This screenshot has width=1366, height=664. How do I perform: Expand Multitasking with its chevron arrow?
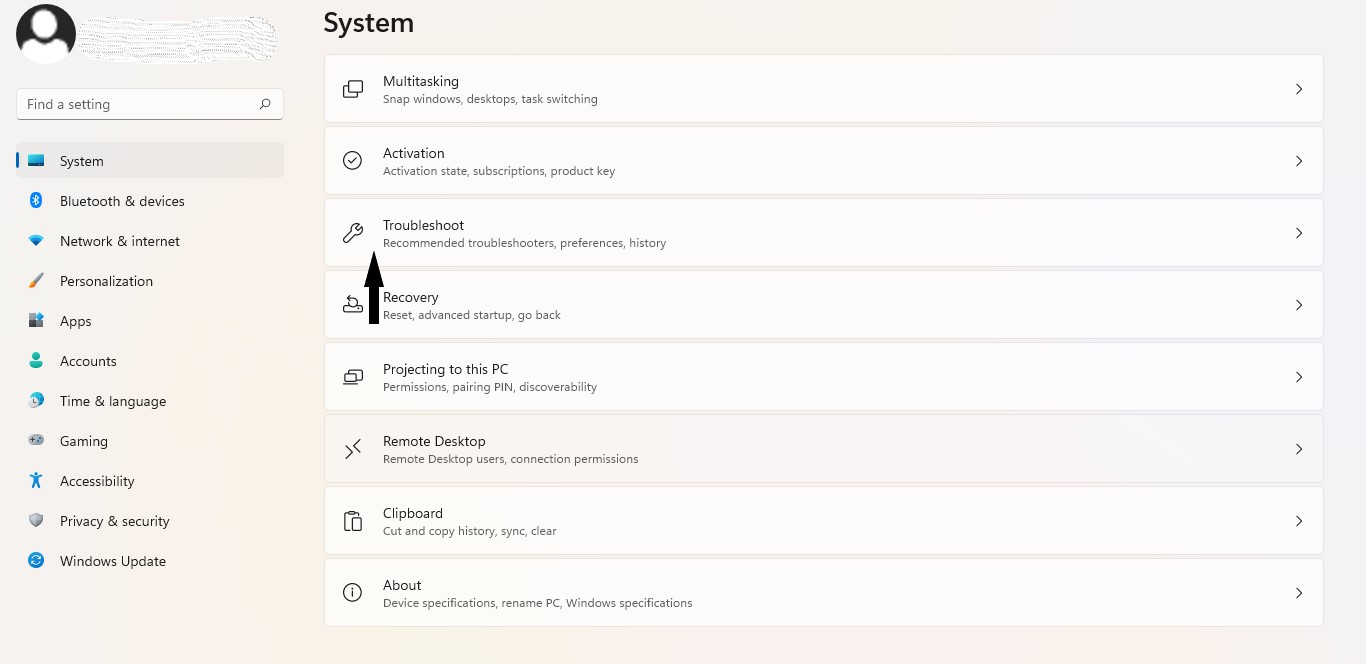coord(1299,89)
